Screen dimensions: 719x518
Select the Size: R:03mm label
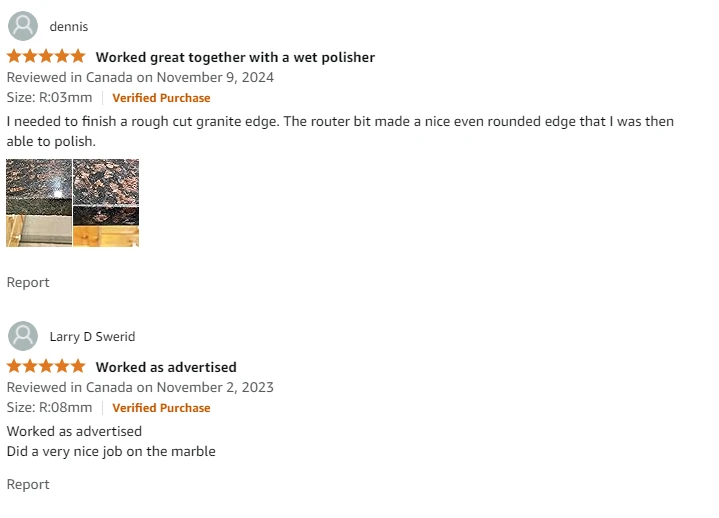click(x=50, y=97)
